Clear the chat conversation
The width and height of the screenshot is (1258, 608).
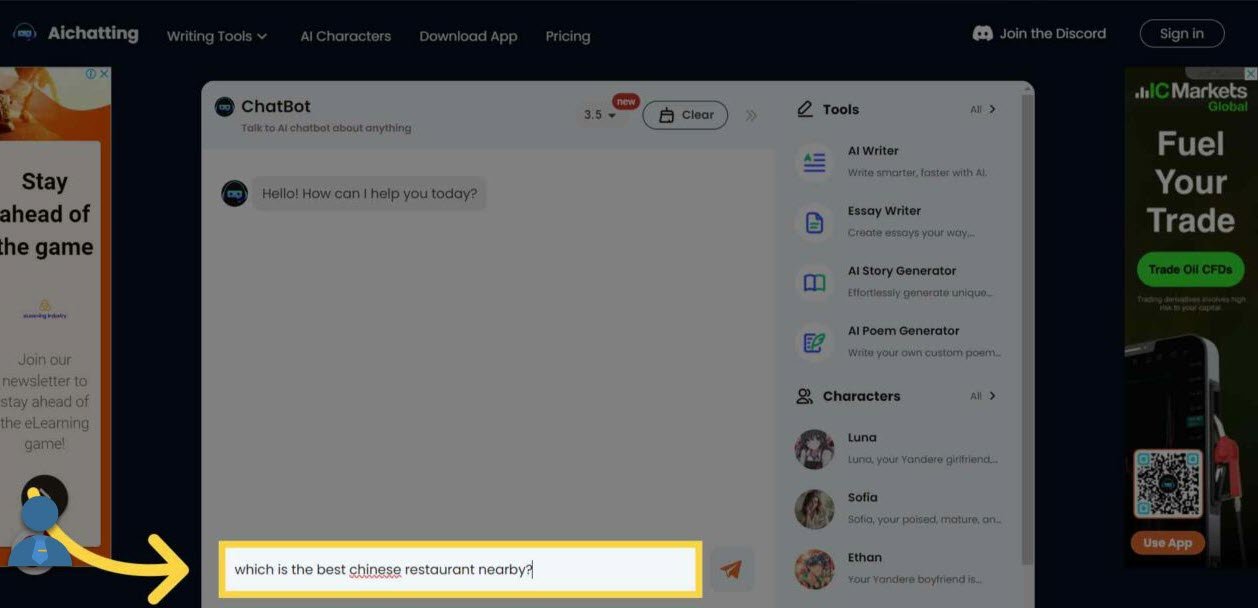point(685,115)
